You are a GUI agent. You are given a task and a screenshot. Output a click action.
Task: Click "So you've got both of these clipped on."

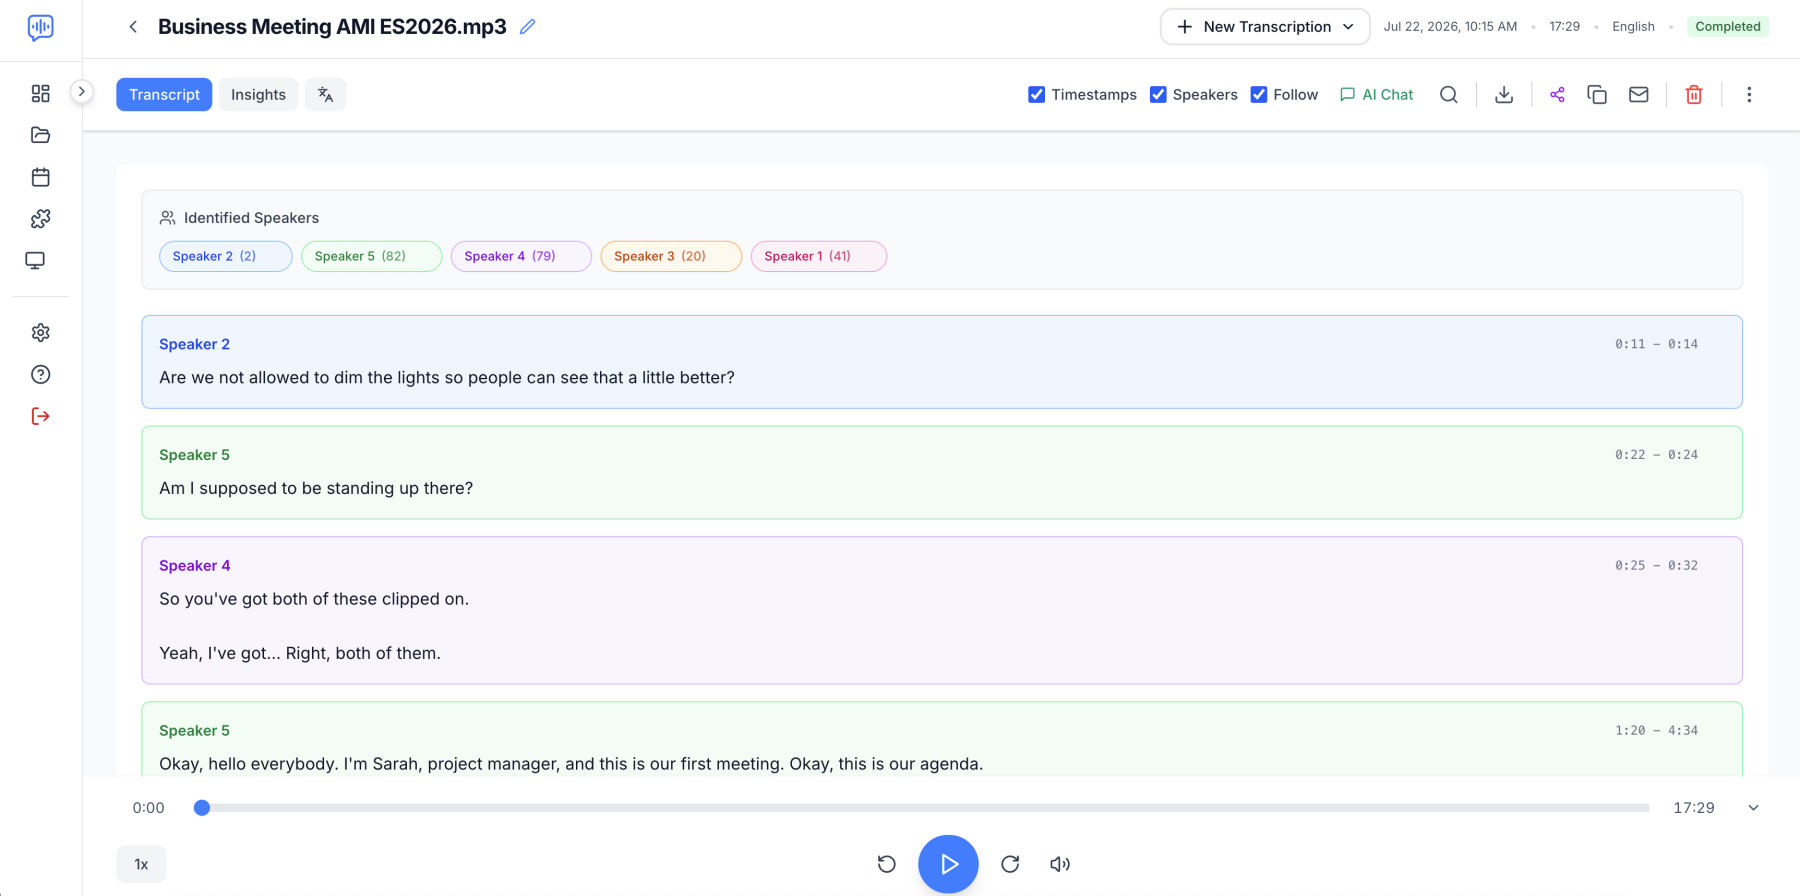coord(314,600)
